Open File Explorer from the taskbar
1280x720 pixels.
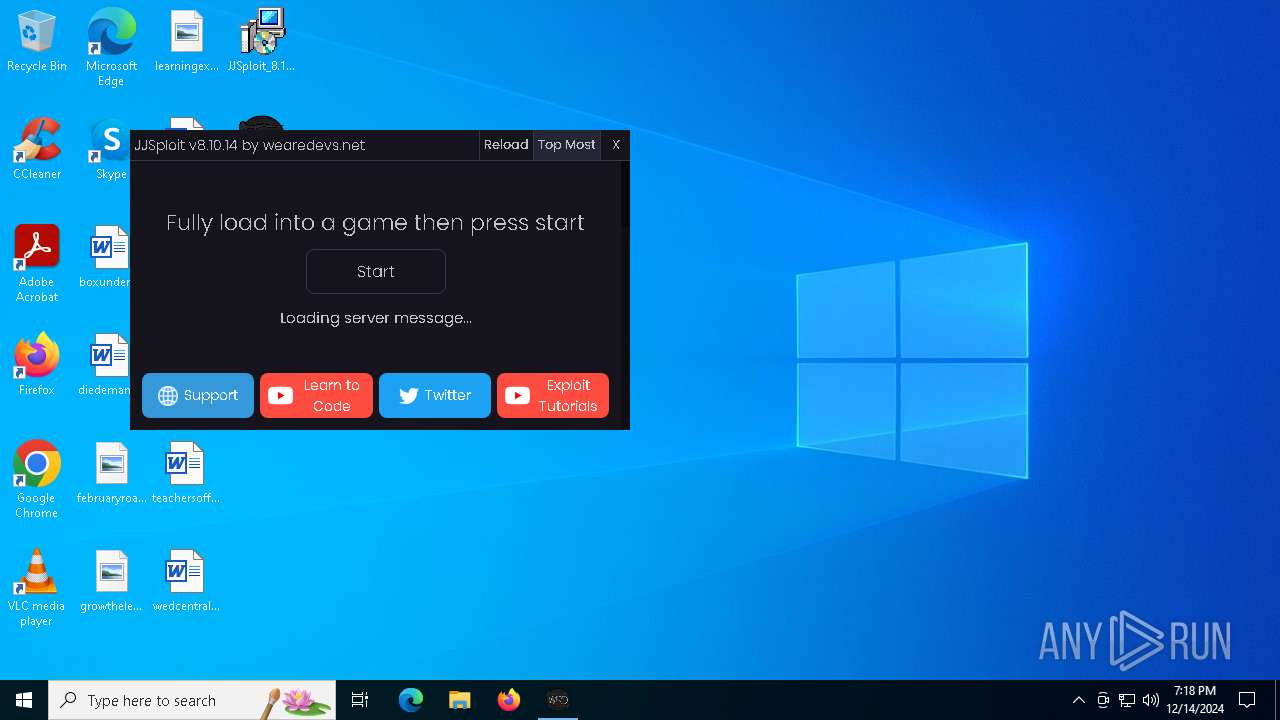pyautogui.click(x=460, y=700)
